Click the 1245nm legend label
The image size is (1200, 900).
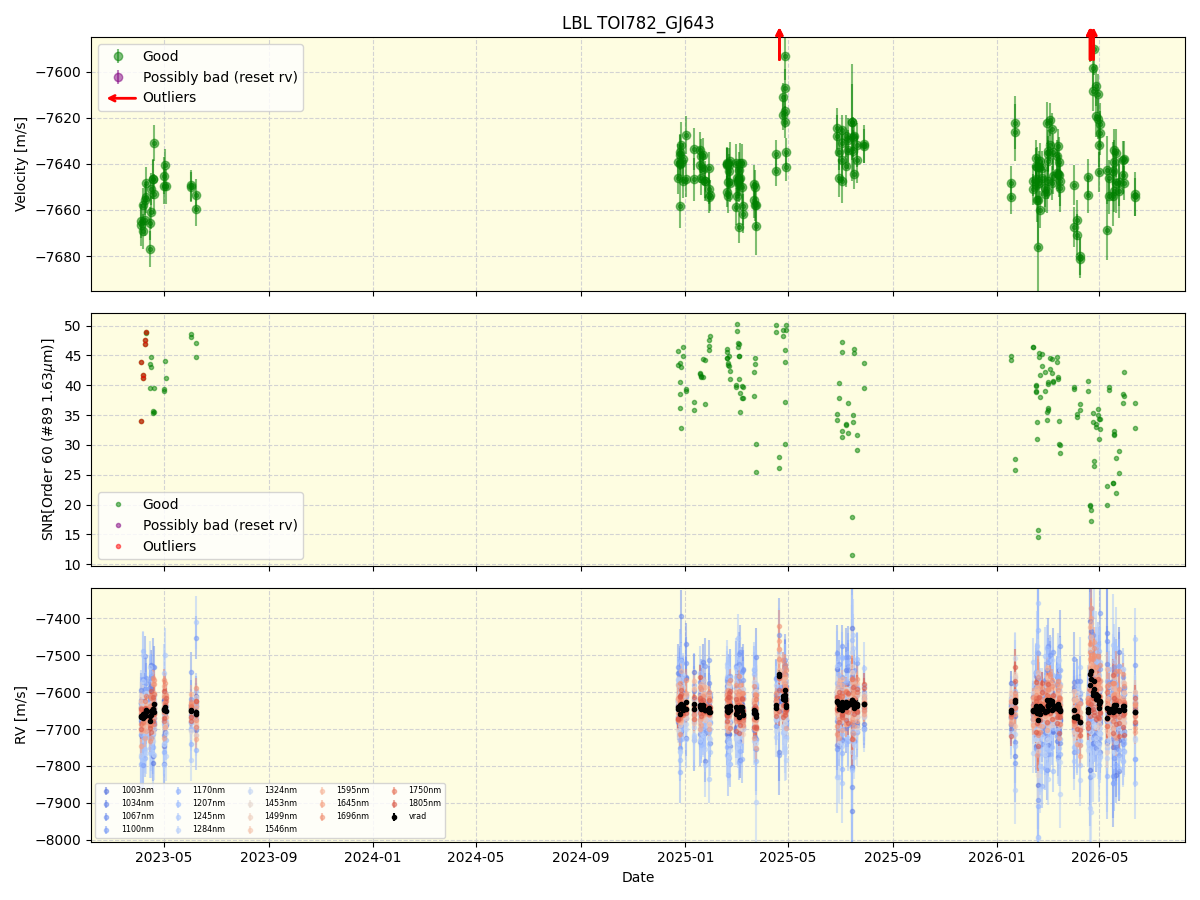point(208,816)
